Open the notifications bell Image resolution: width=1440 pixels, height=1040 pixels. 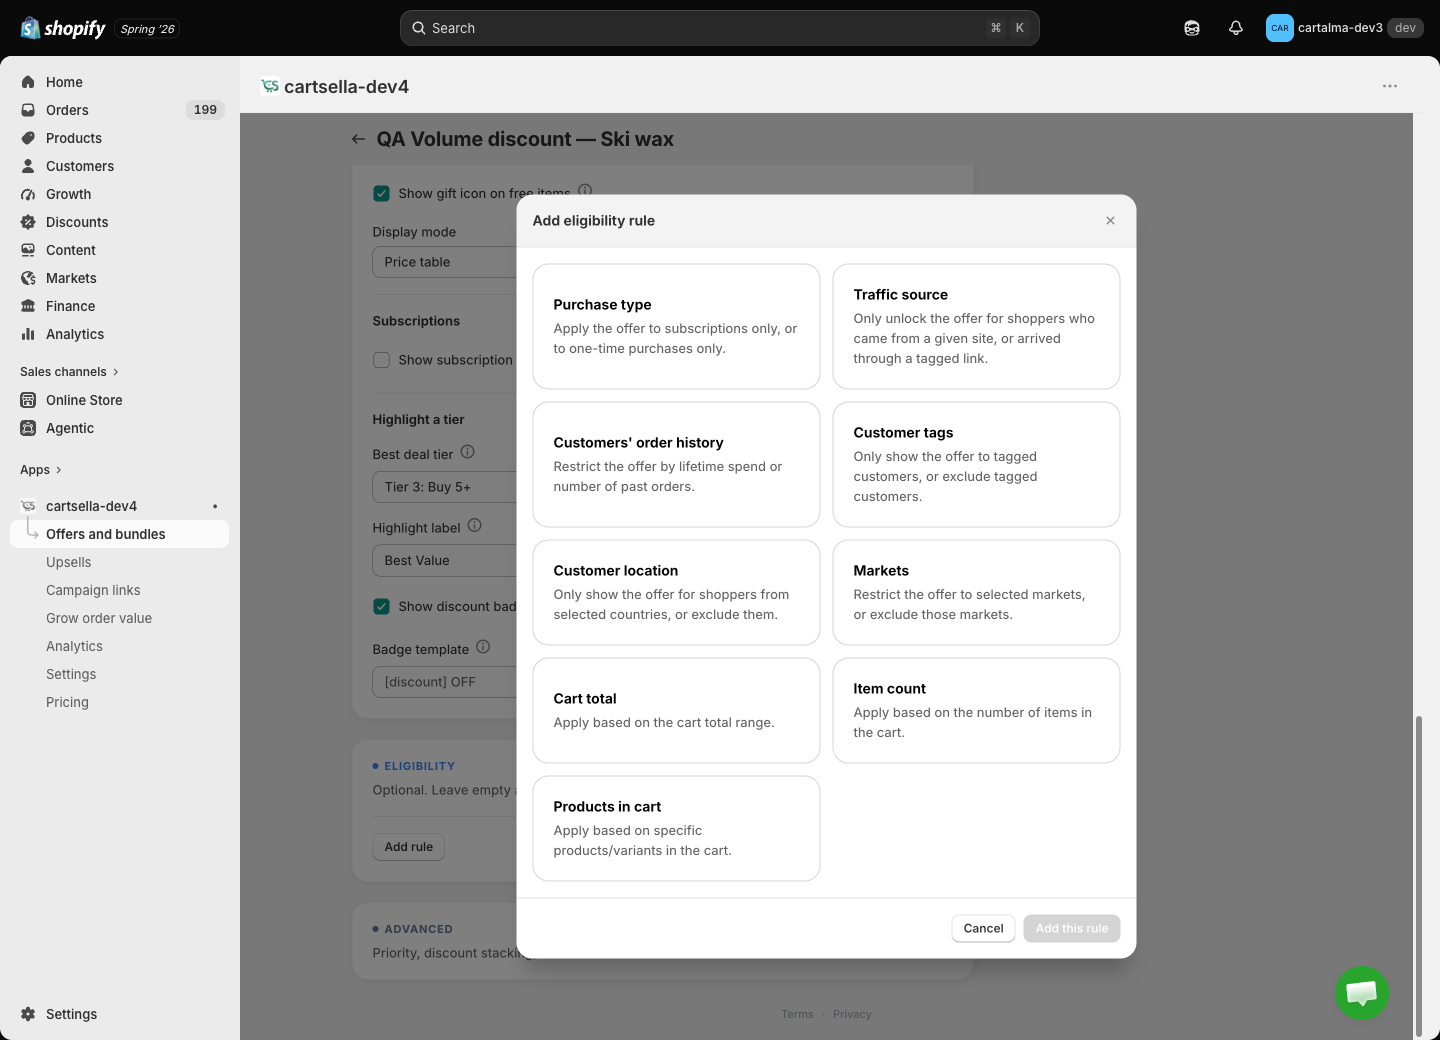pos(1236,28)
